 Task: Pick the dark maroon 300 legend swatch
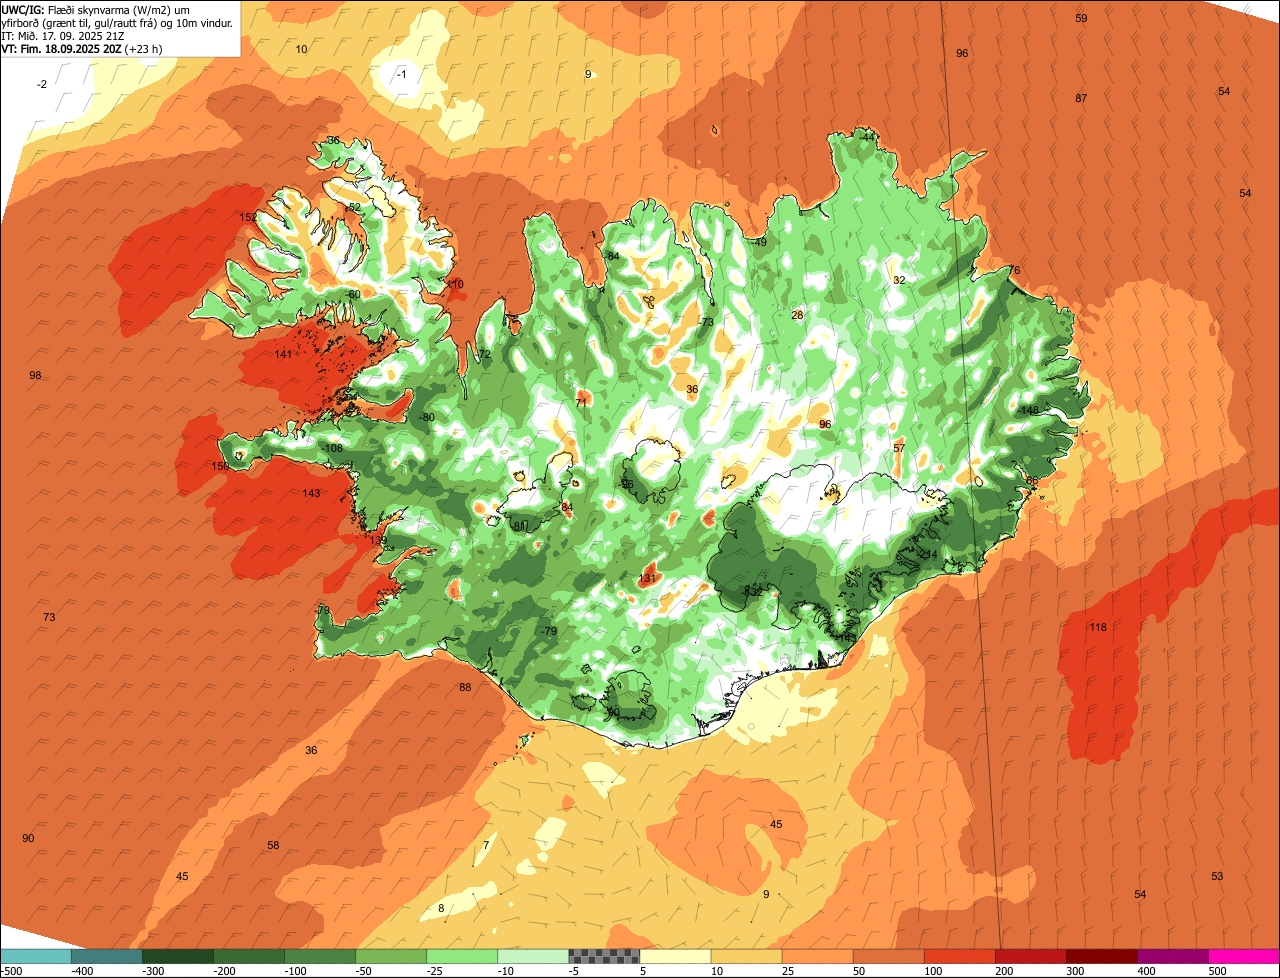1101,956
